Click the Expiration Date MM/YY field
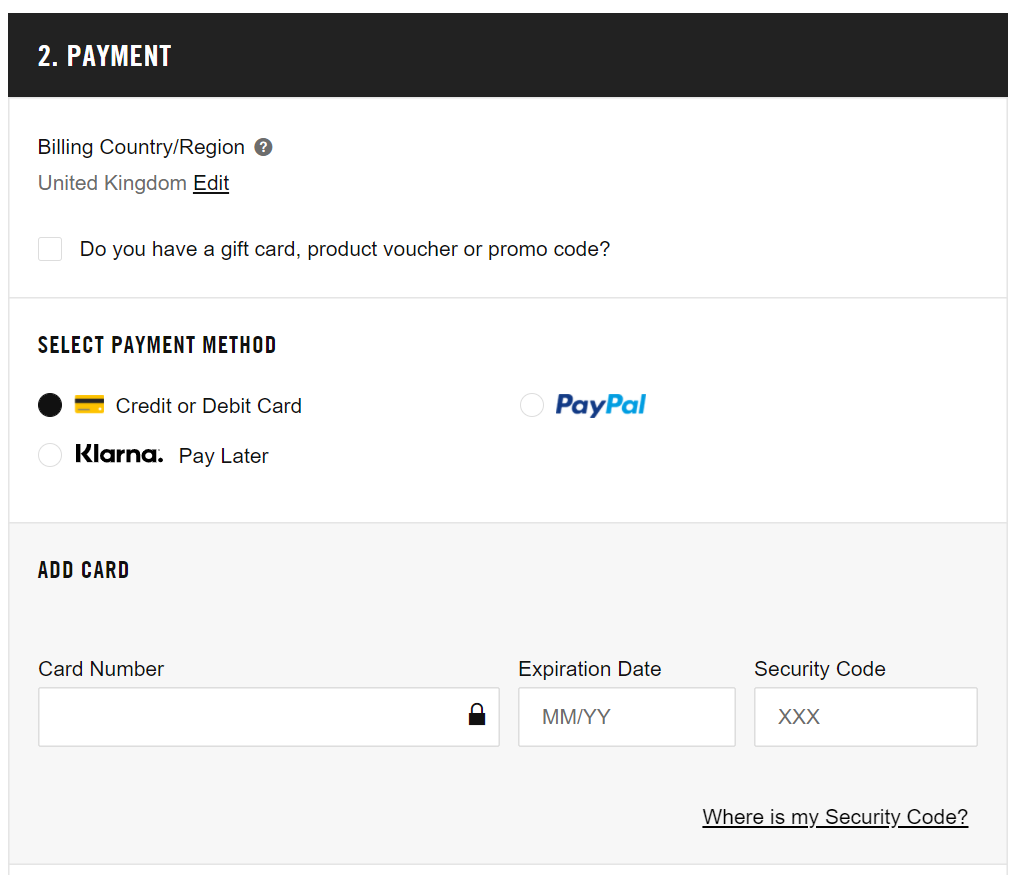 click(x=626, y=717)
